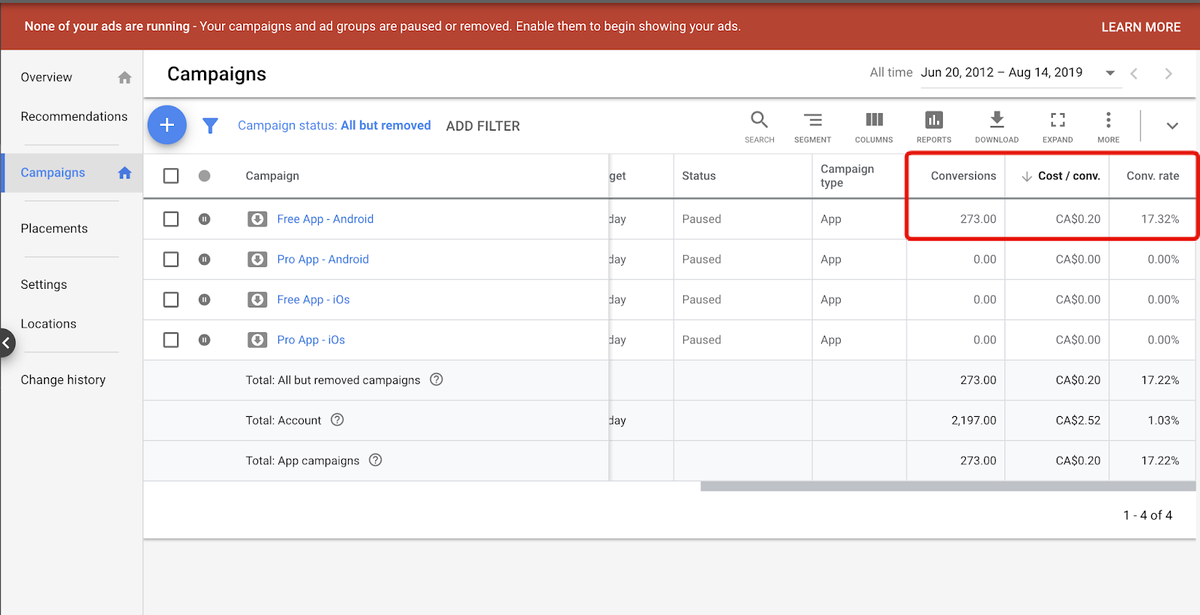Open the Columns tool

[874, 126]
